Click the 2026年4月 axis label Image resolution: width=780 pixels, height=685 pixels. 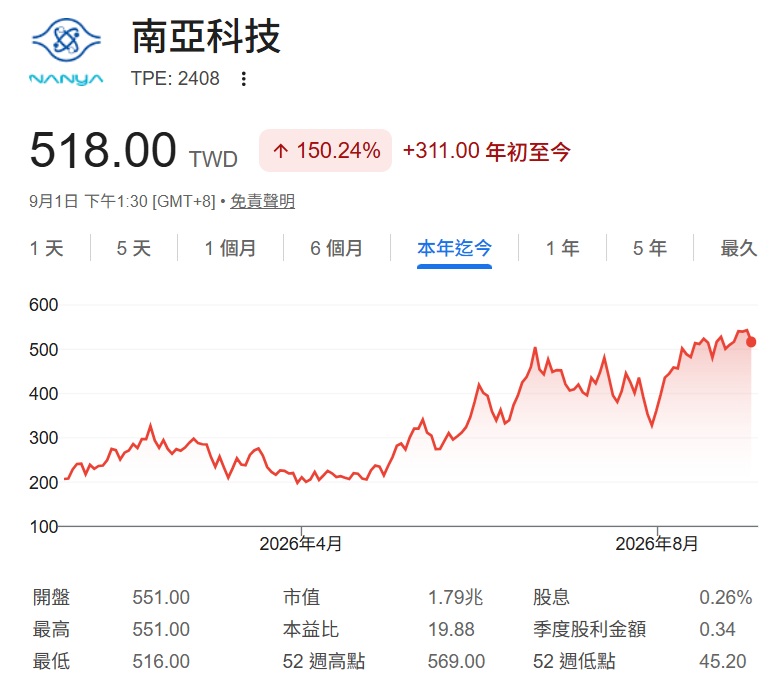pyautogui.click(x=300, y=544)
